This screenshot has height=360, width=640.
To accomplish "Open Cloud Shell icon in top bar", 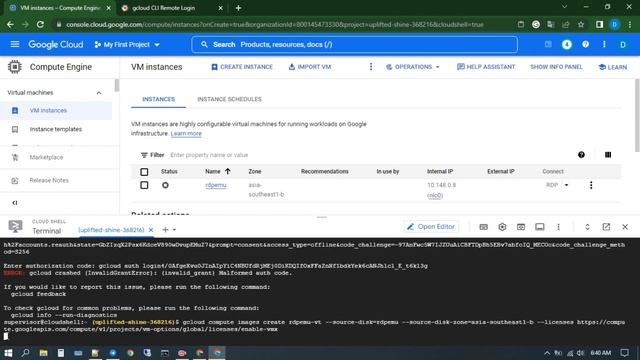I will [548, 44].
